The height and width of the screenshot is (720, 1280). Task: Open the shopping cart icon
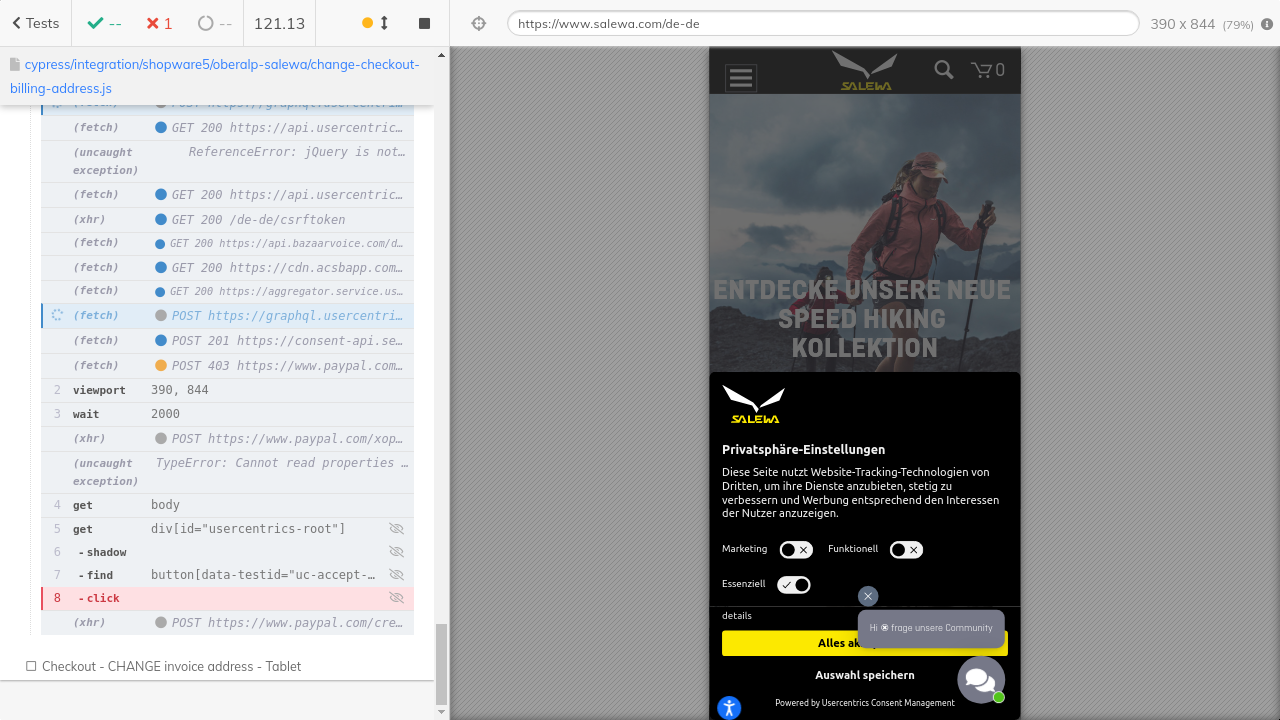click(987, 70)
